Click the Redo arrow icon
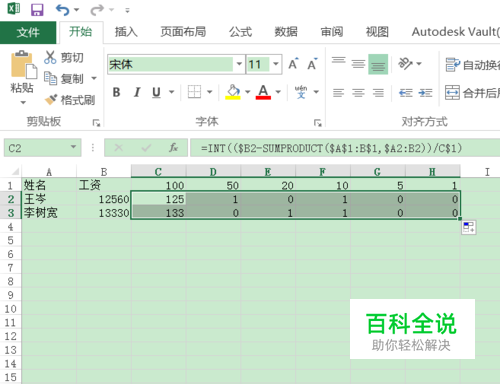Viewport: 500px width, 384px height. 97,10
